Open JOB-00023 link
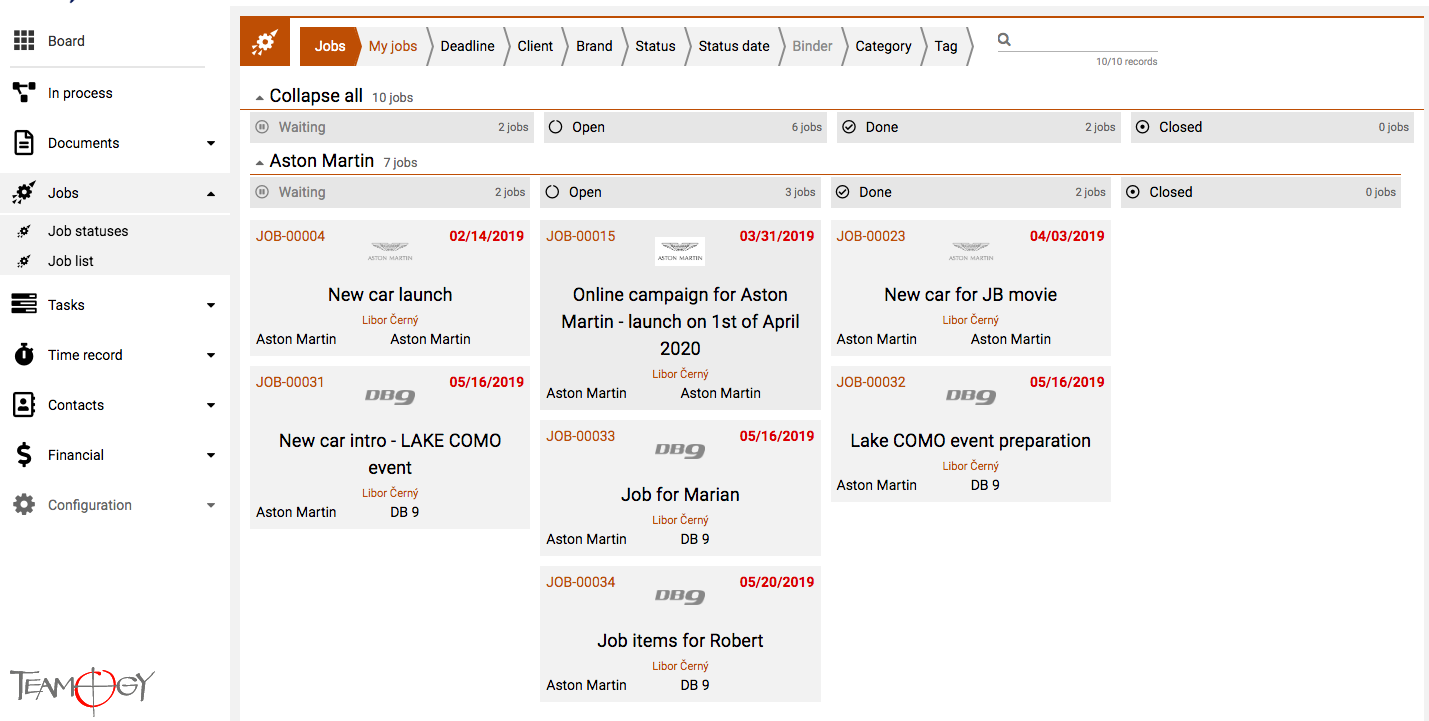Image resolution: width=1429 pixels, height=721 pixels. [871, 236]
